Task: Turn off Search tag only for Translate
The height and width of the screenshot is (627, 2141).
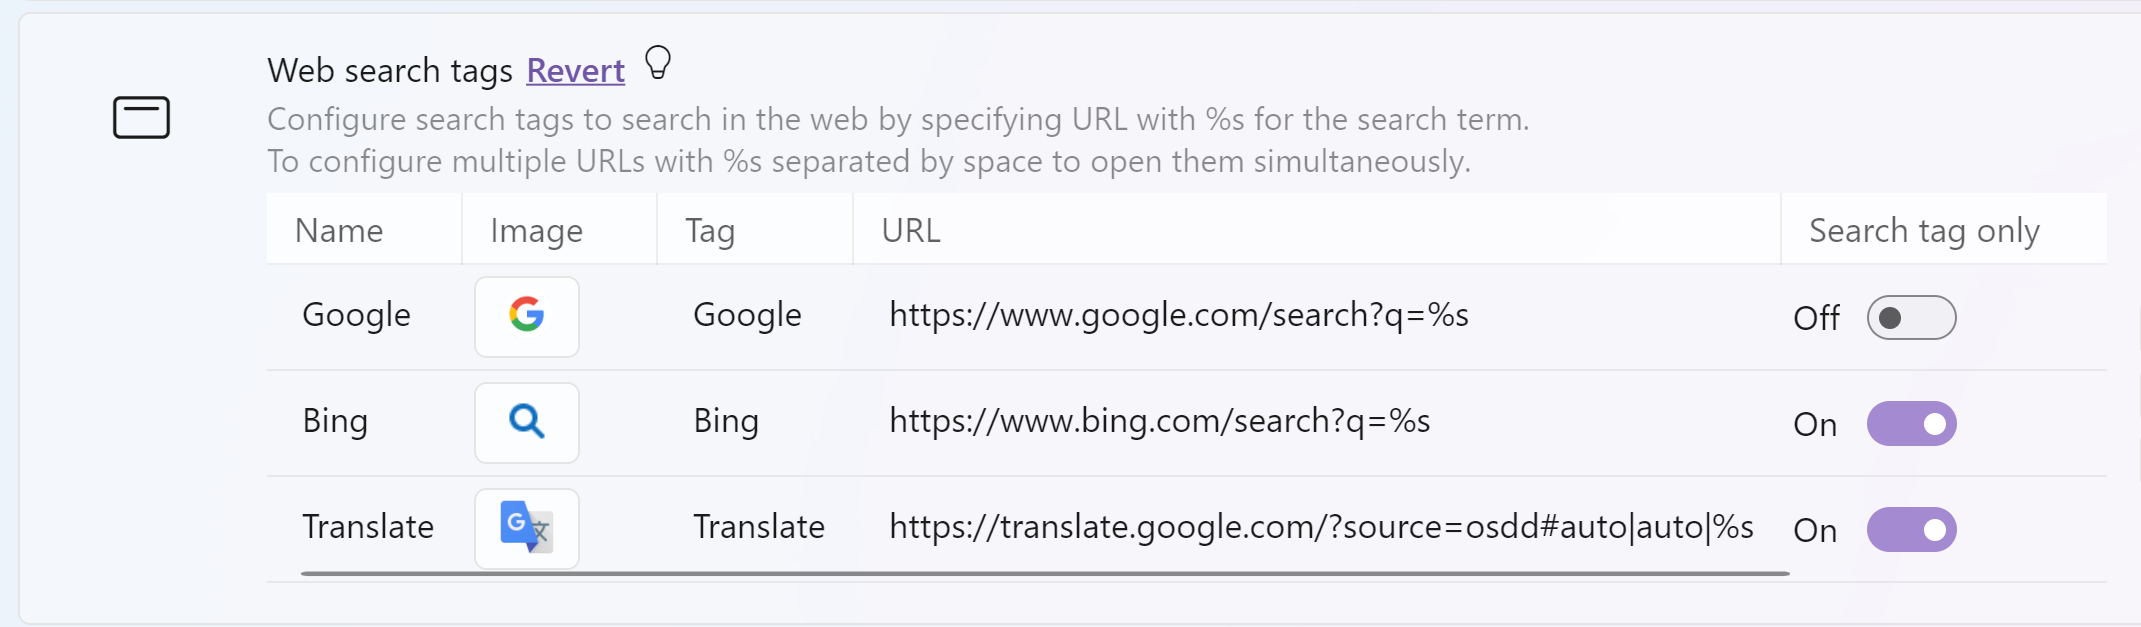Action: [1911, 530]
